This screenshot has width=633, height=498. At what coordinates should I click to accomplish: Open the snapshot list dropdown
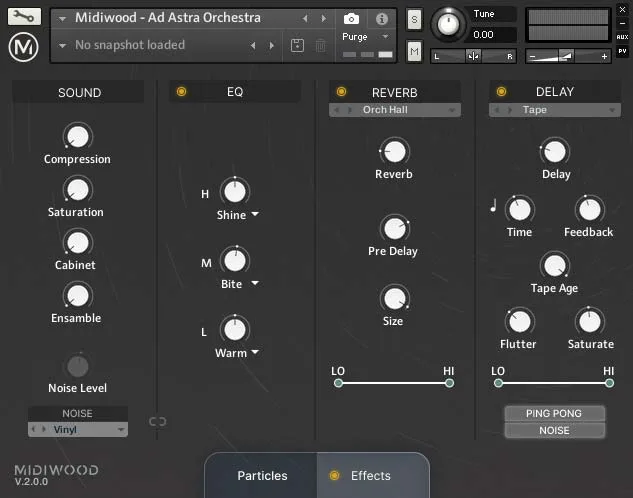tap(62, 46)
